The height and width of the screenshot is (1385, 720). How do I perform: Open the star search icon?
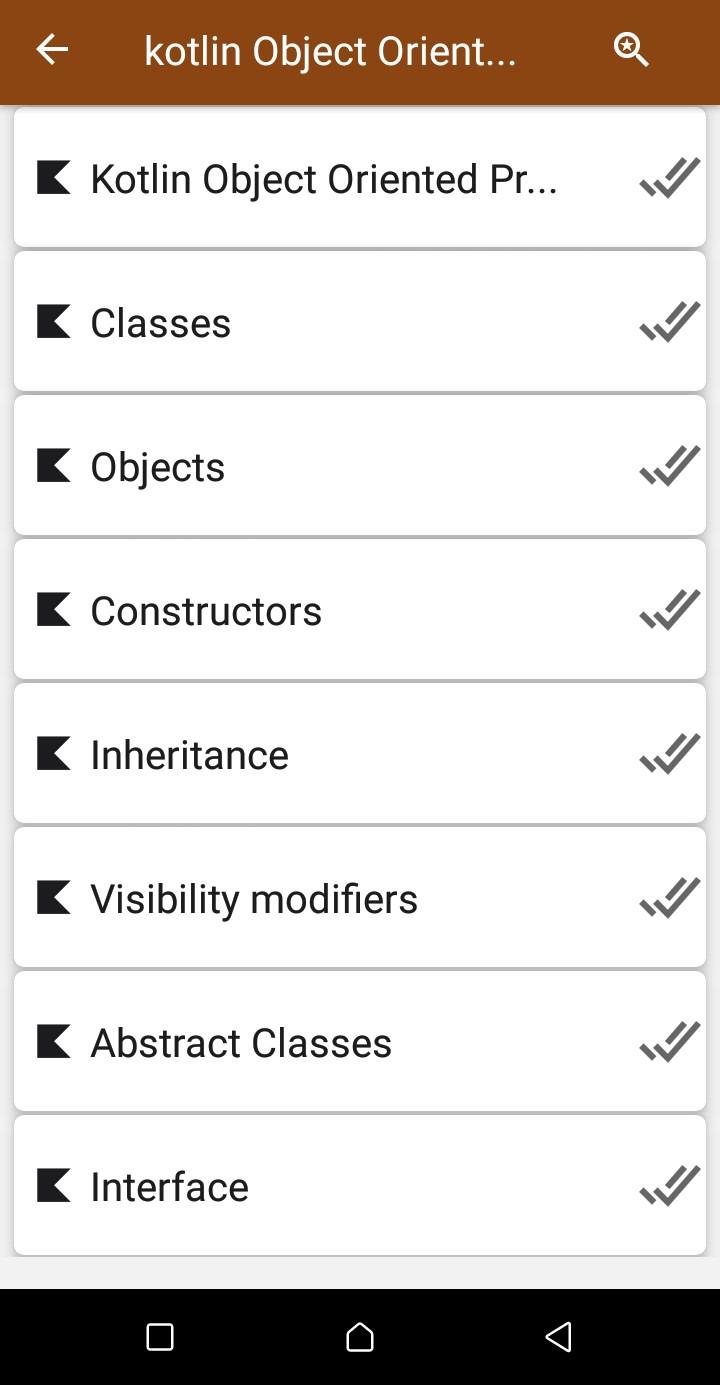631,49
